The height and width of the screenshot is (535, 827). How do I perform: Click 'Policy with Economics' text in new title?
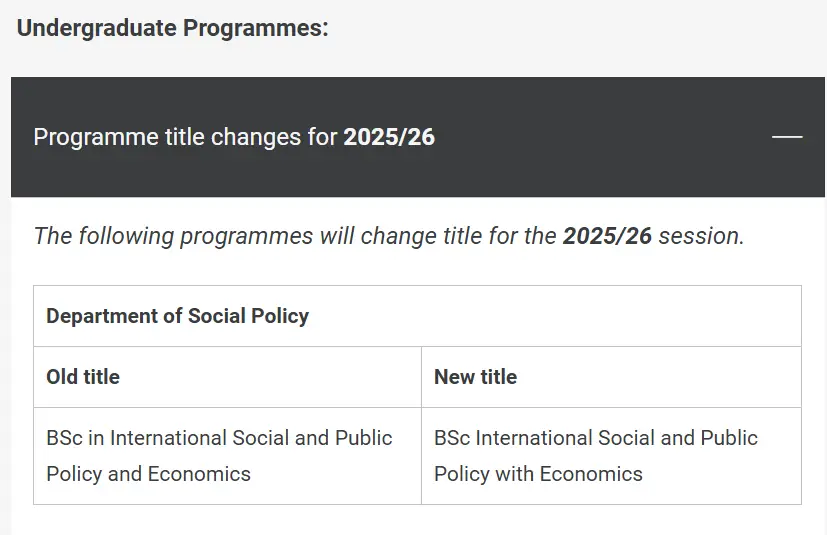[538, 474]
